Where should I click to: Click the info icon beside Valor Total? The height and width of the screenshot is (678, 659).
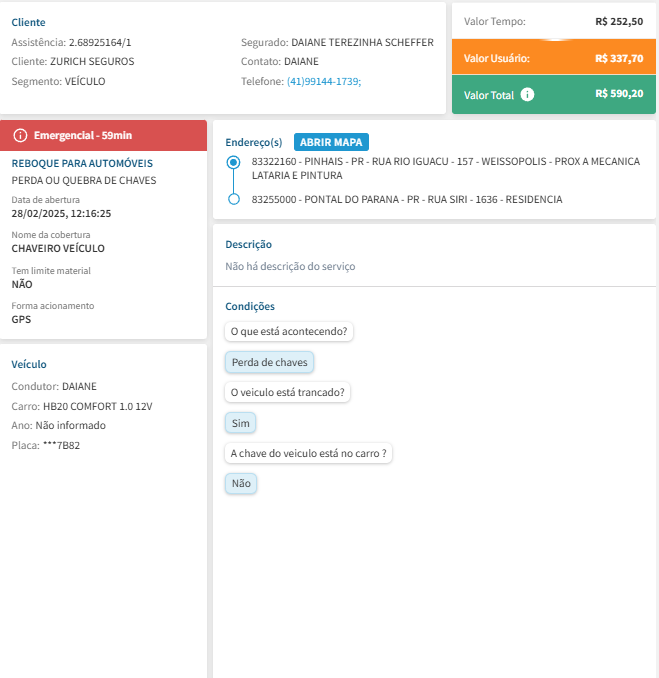click(x=527, y=95)
